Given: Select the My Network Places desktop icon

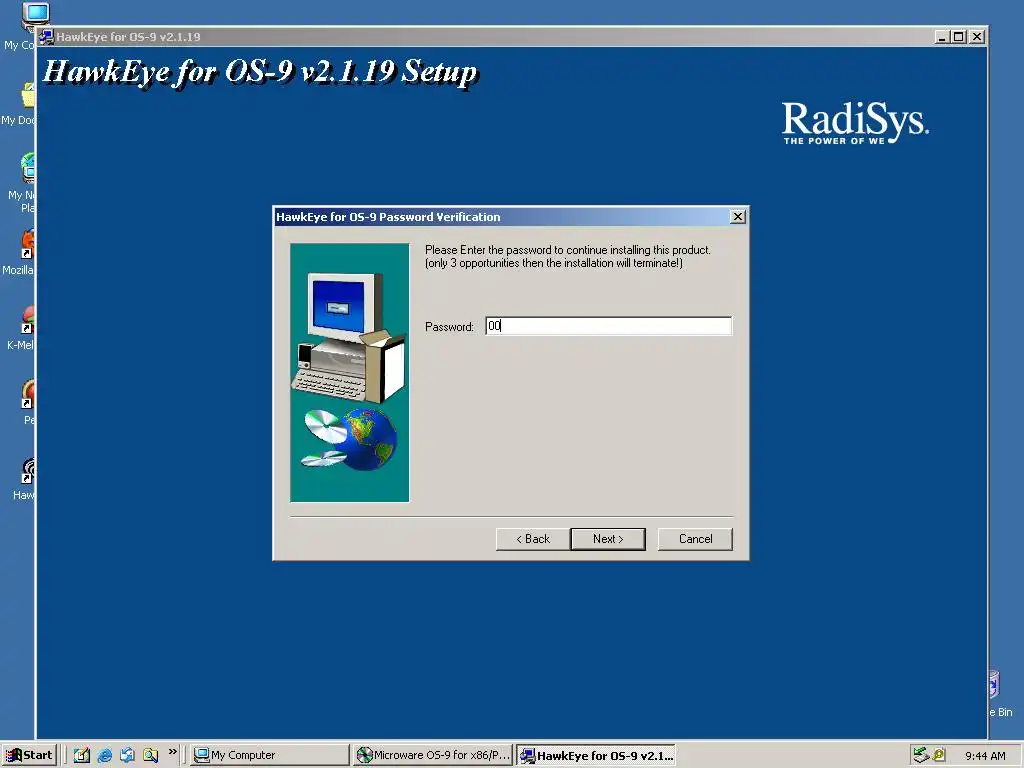Looking at the screenshot, I should pyautogui.click(x=22, y=183).
